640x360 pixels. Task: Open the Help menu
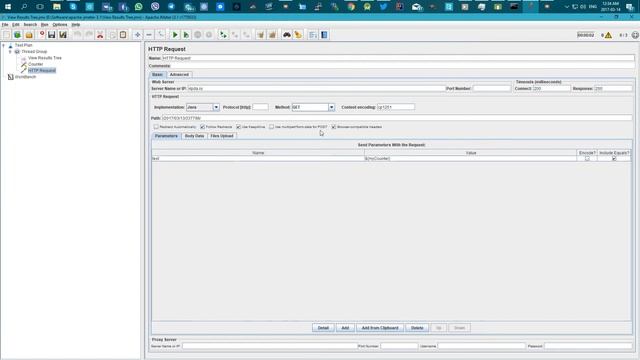(x=76, y=24)
